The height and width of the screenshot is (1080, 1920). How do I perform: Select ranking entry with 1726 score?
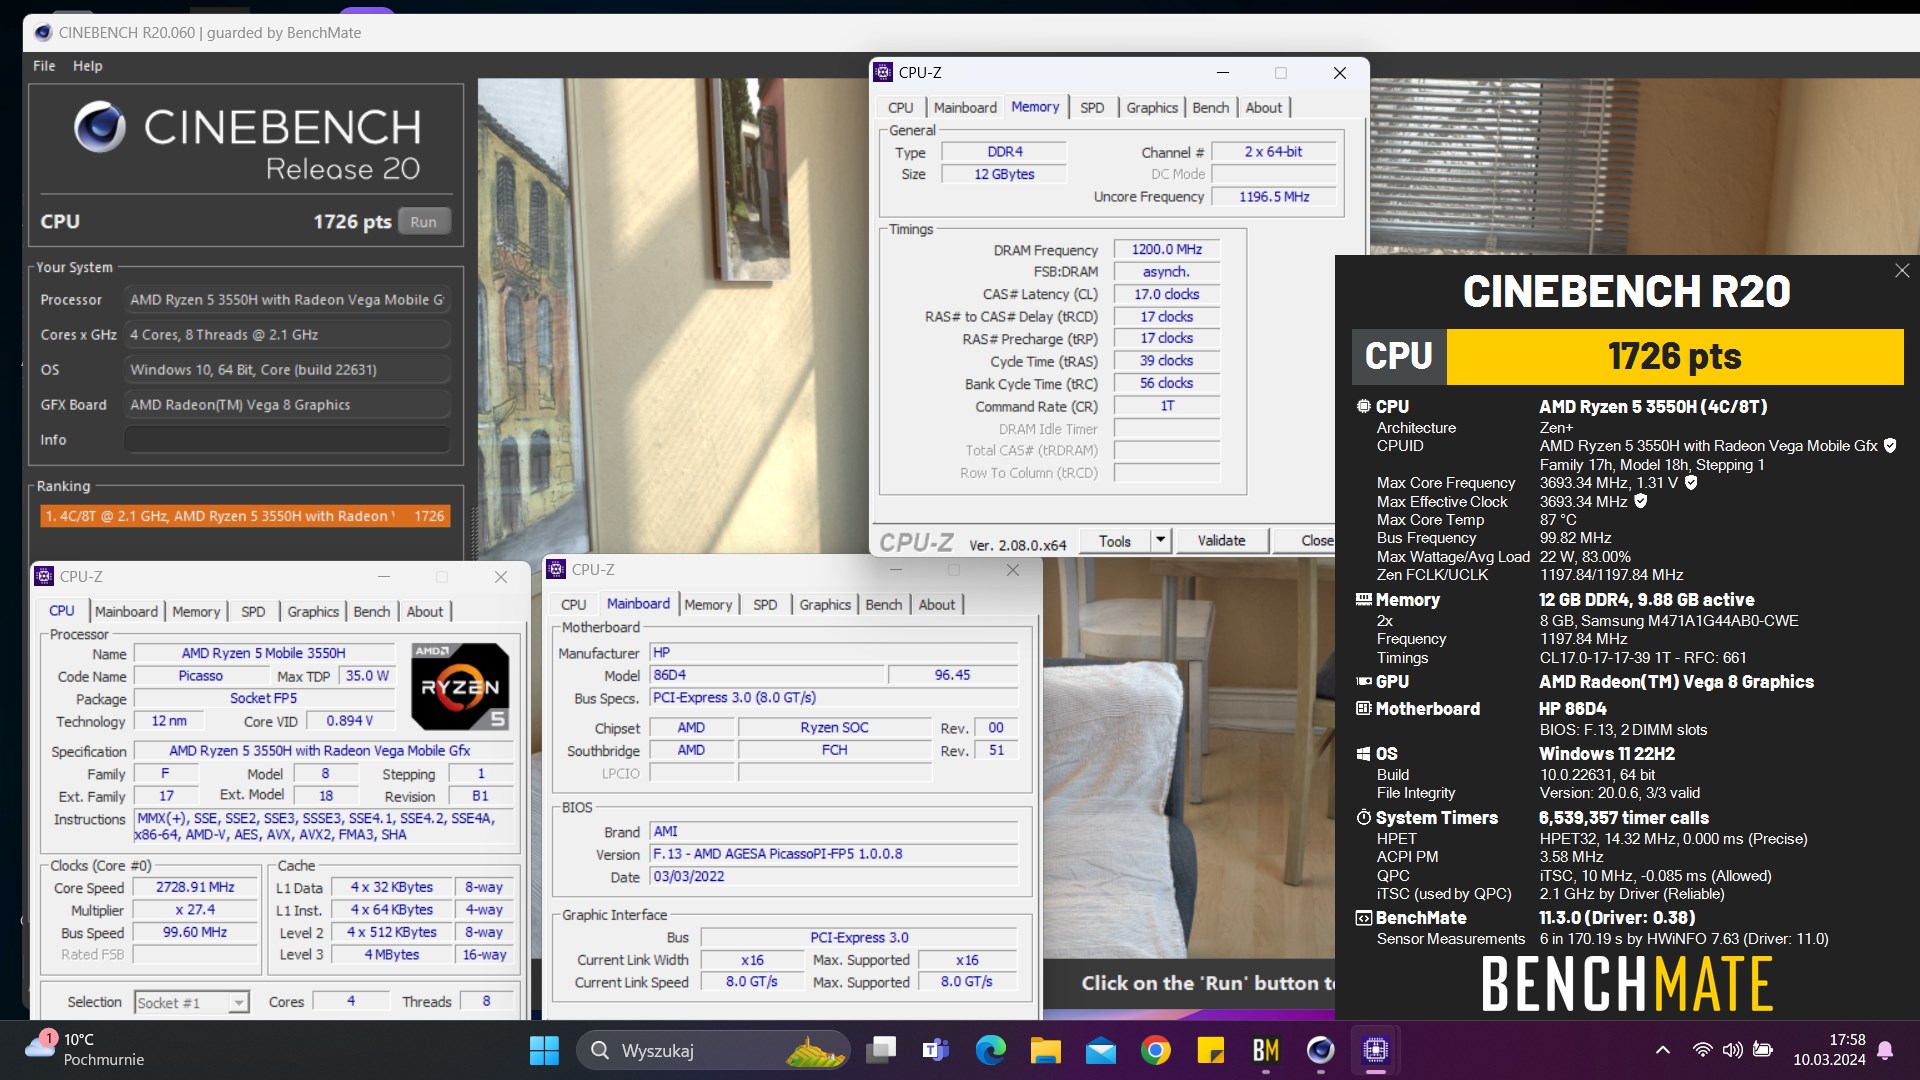(245, 516)
